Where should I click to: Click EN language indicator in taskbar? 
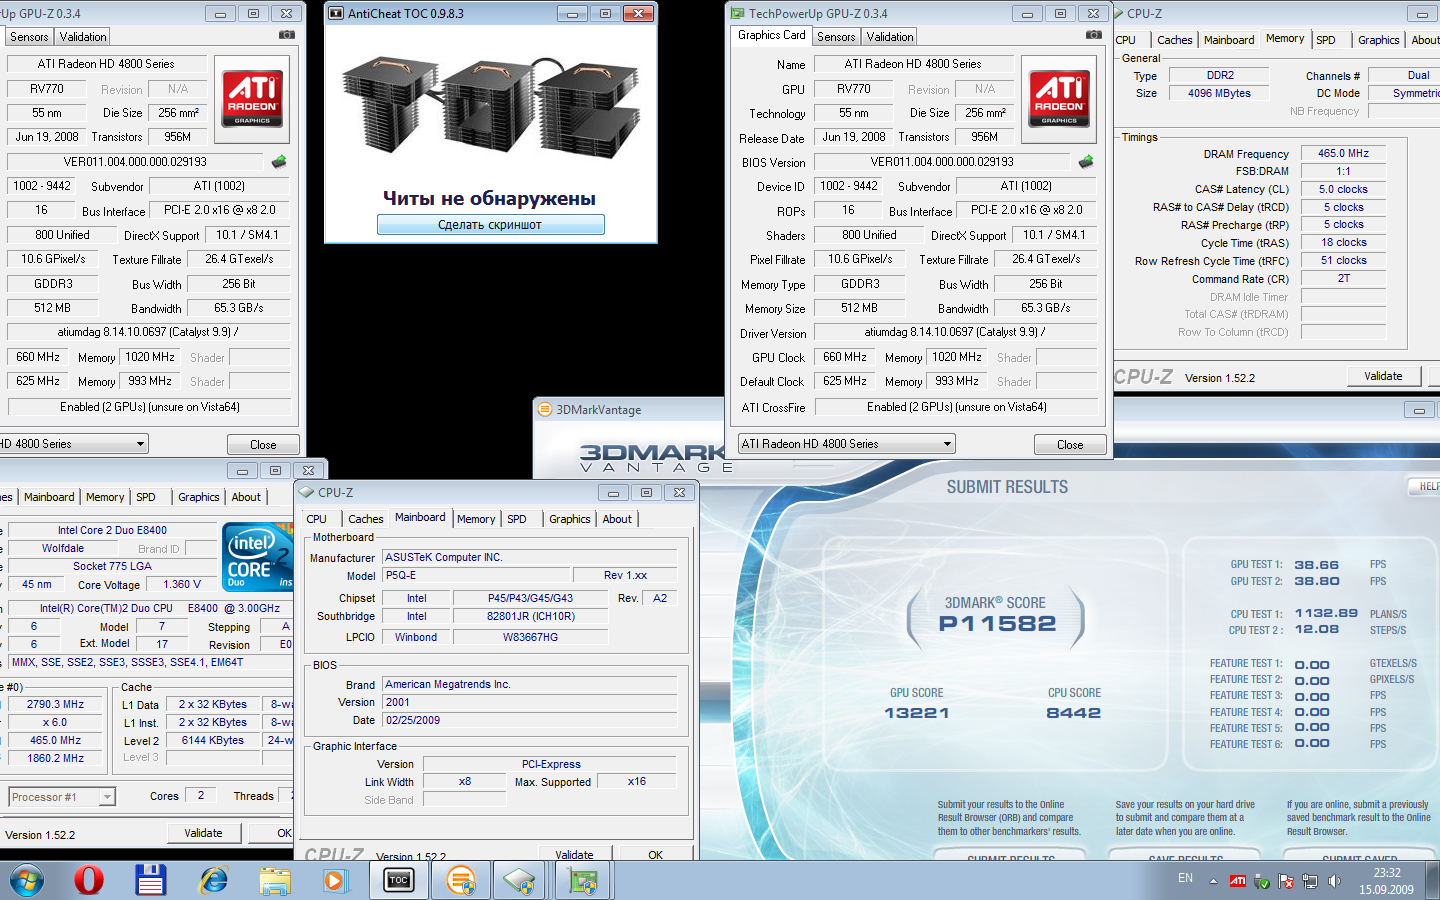[1185, 878]
